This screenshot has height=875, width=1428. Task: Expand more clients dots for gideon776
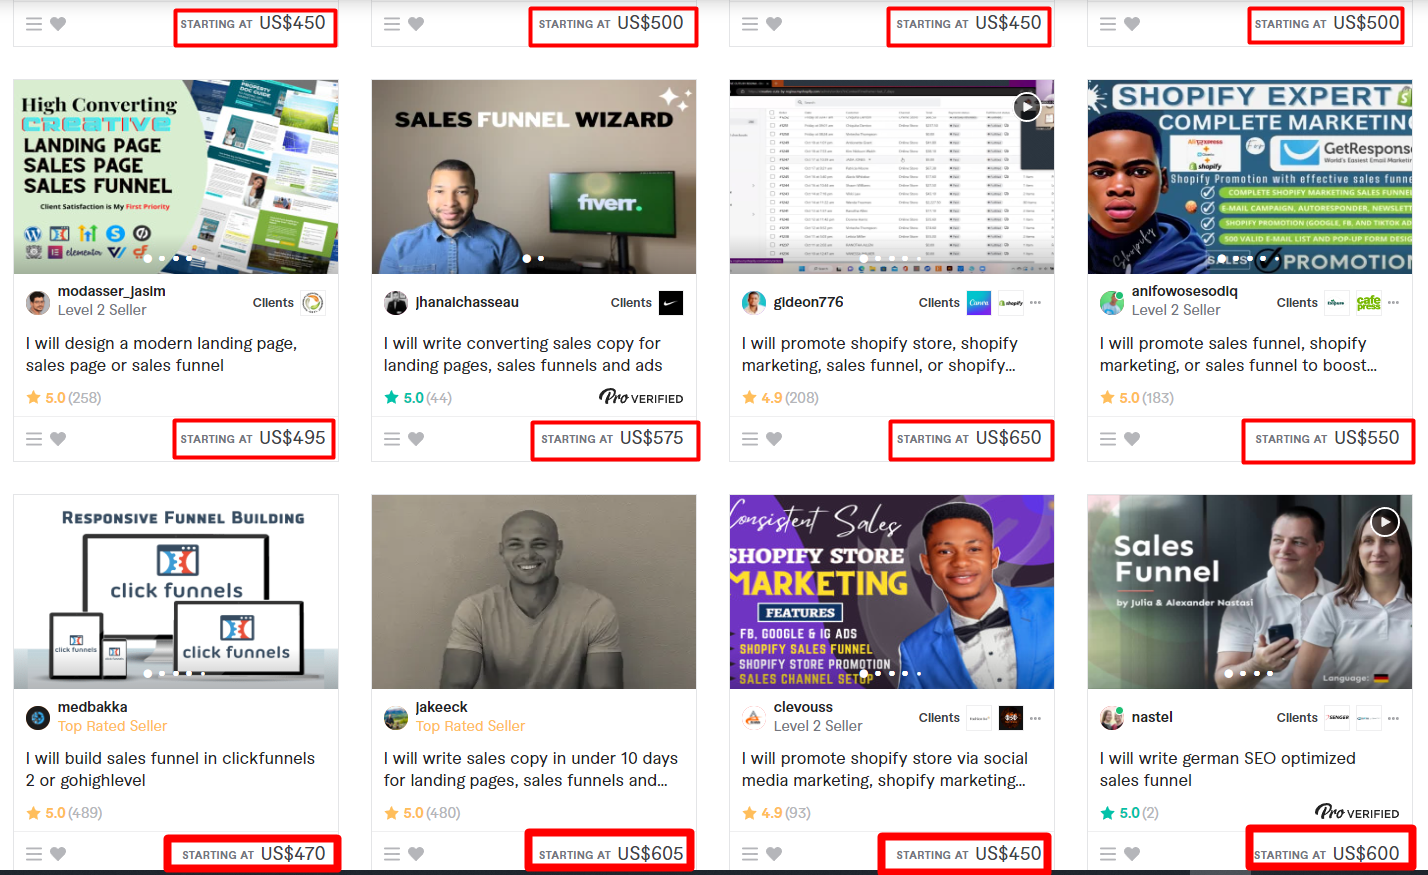[1035, 302]
